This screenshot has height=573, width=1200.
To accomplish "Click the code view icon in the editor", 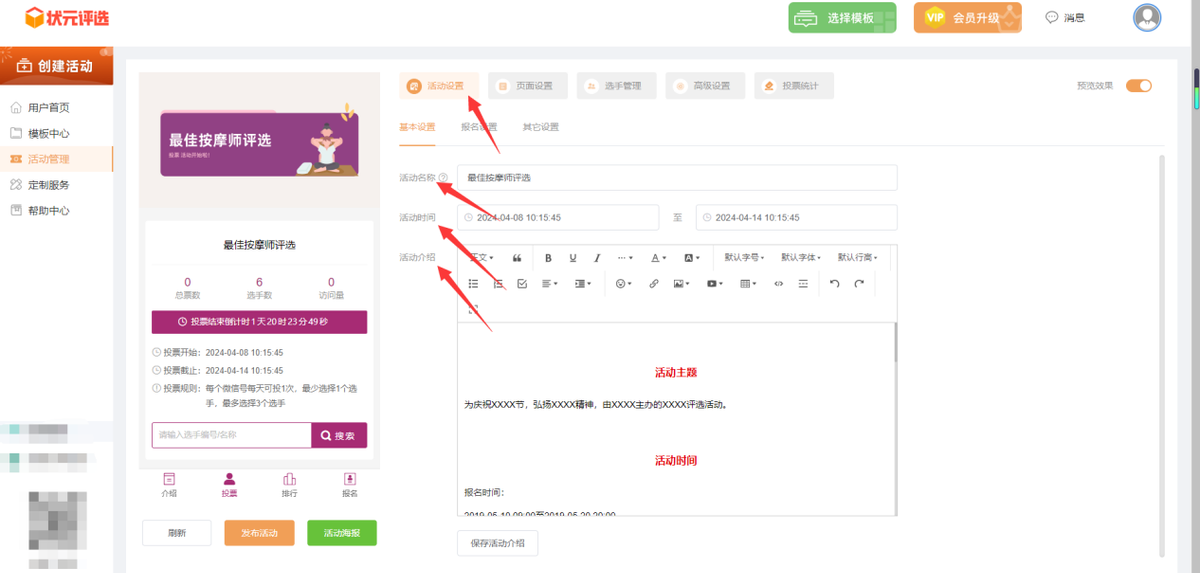I will (779, 284).
